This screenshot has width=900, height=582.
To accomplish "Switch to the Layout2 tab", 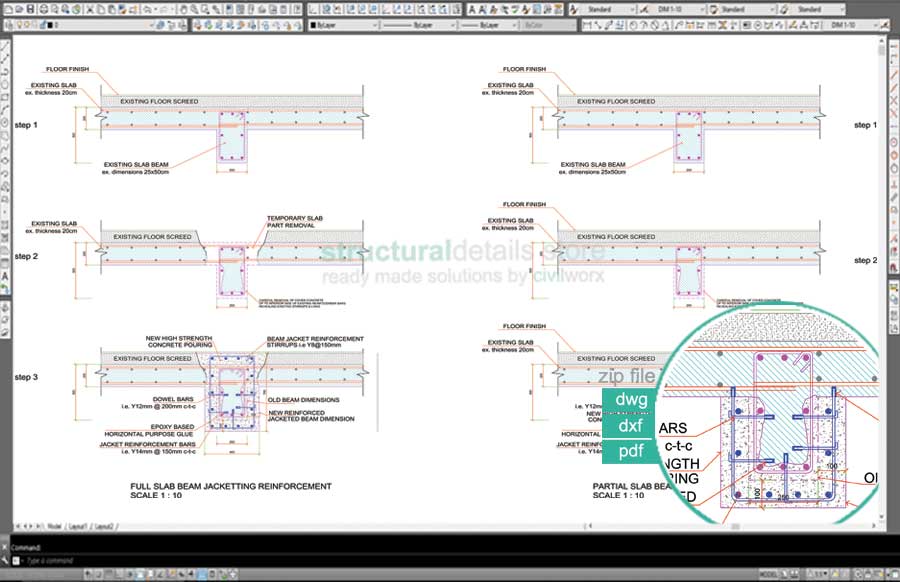I will point(103,525).
